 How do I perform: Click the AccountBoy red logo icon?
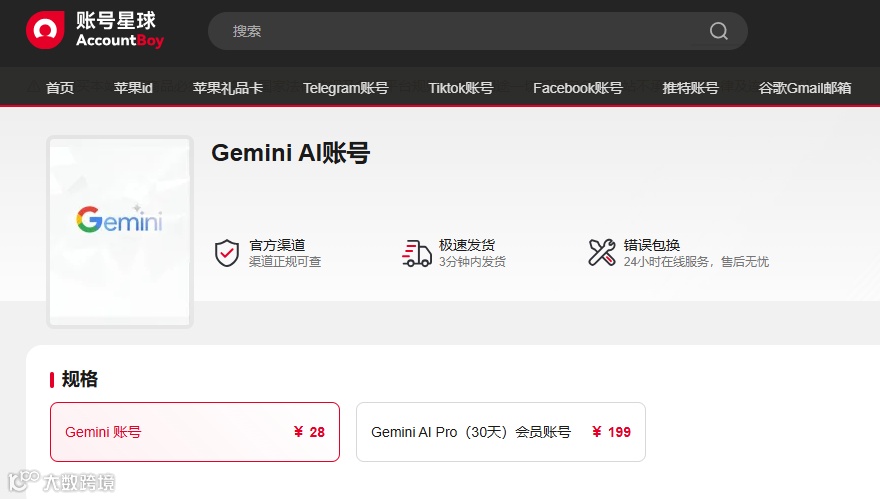pos(45,30)
